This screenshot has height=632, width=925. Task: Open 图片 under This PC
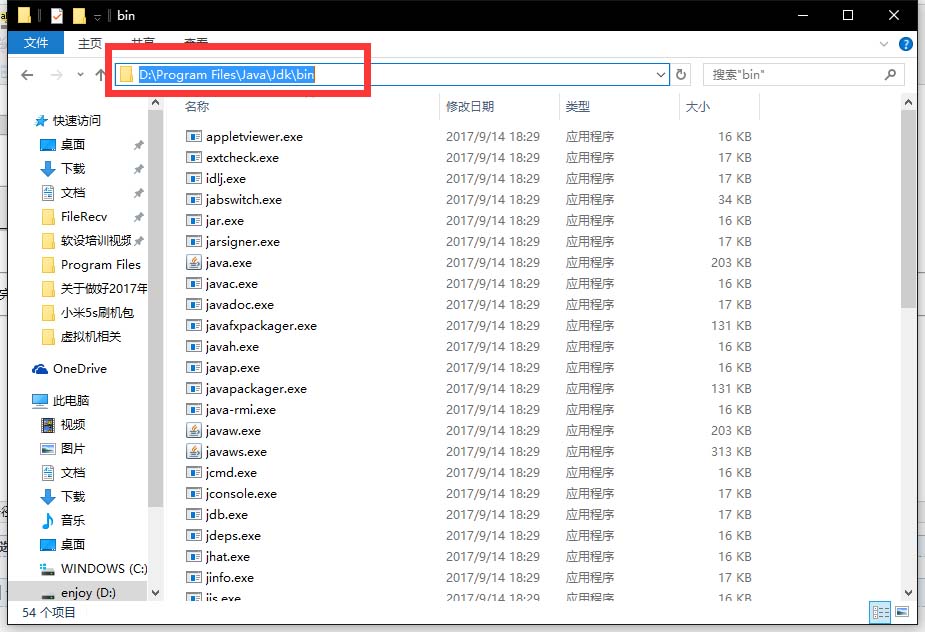click(x=73, y=448)
